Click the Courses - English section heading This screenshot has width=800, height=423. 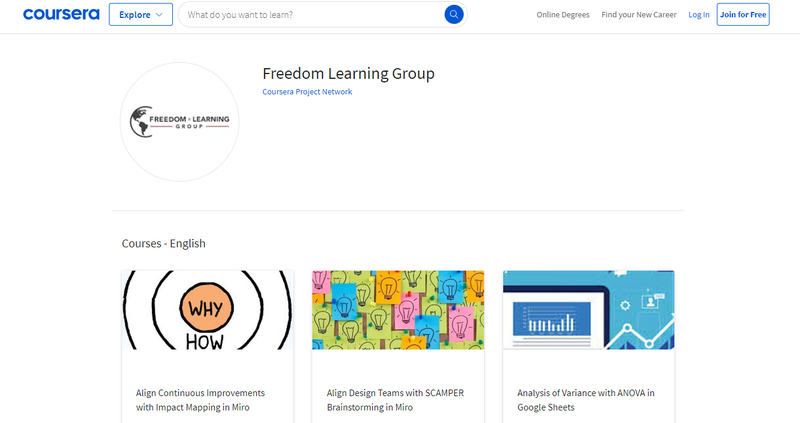(164, 243)
